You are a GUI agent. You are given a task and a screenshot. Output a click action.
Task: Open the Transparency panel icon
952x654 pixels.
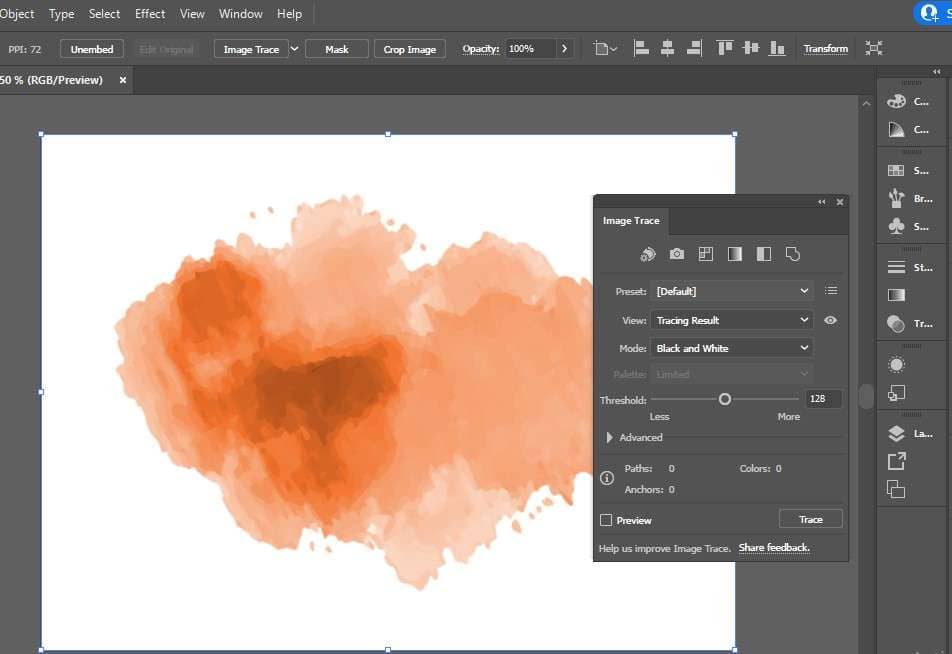(x=896, y=324)
